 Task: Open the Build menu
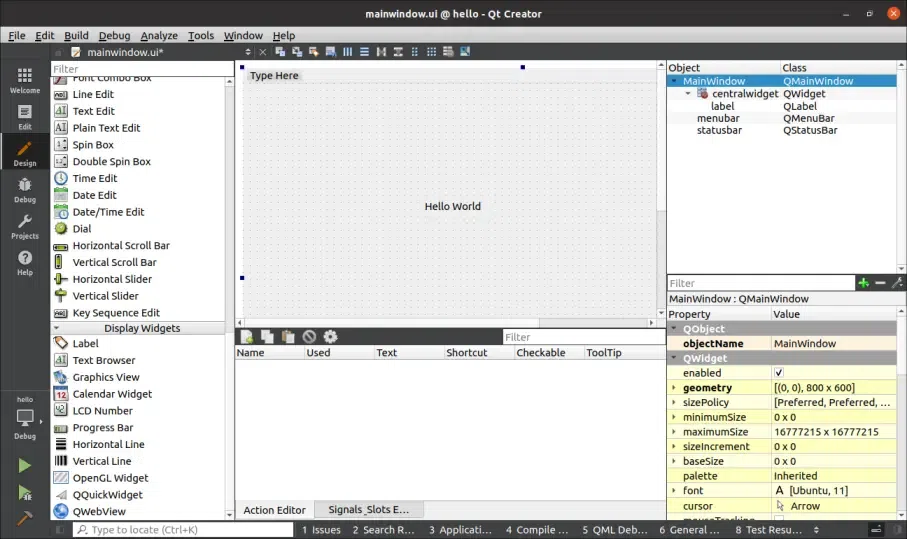(x=76, y=35)
